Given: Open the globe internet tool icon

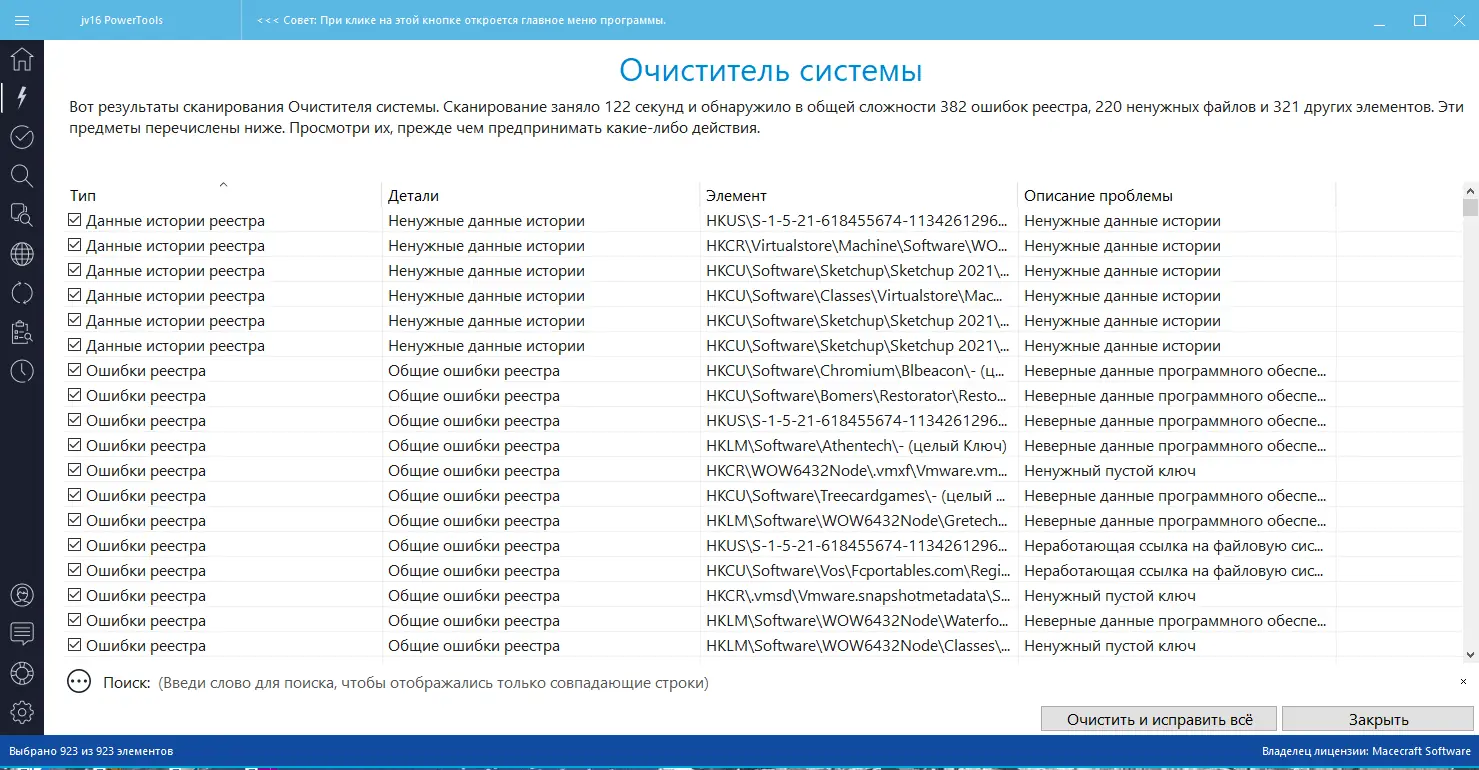Looking at the screenshot, I should point(22,254).
